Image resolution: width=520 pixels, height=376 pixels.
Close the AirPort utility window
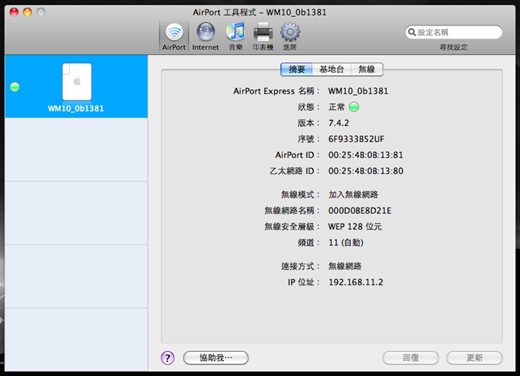click(x=14, y=12)
